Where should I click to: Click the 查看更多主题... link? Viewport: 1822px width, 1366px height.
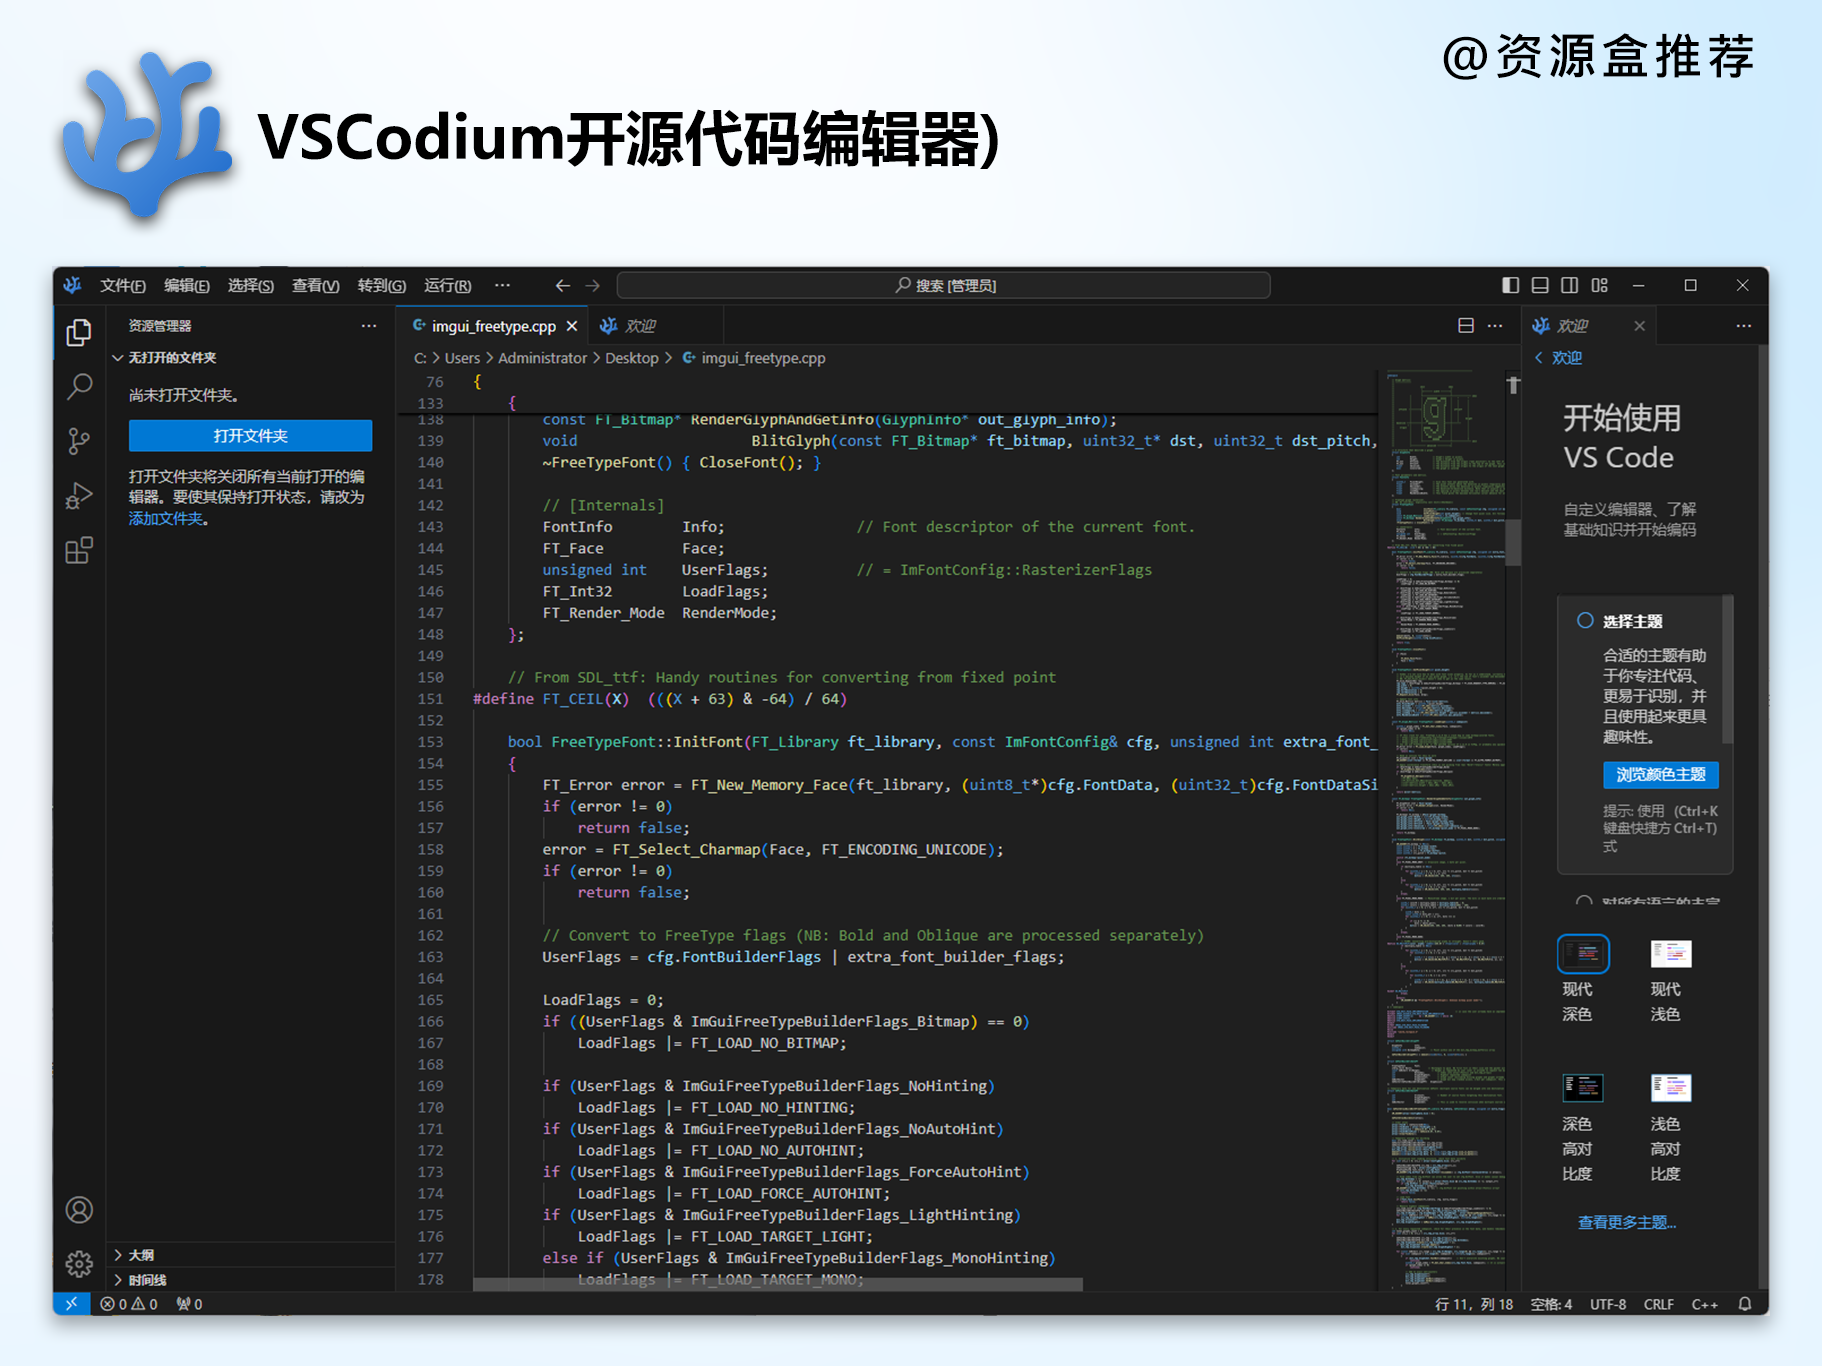(x=1626, y=1223)
